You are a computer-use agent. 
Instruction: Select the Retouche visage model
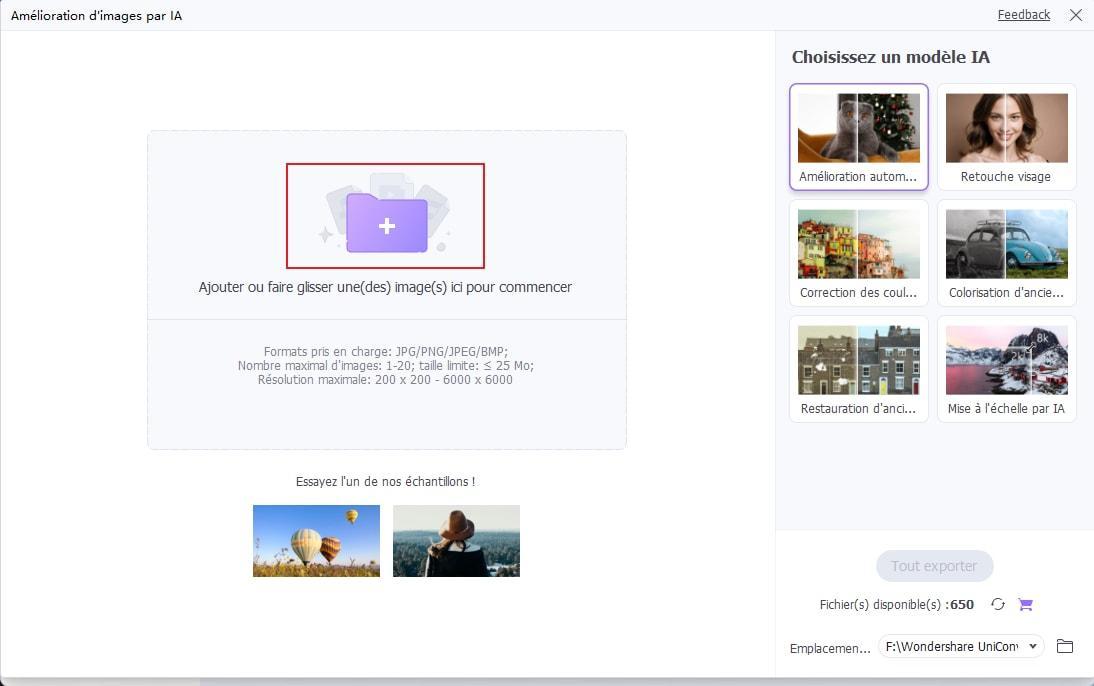[1006, 137]
